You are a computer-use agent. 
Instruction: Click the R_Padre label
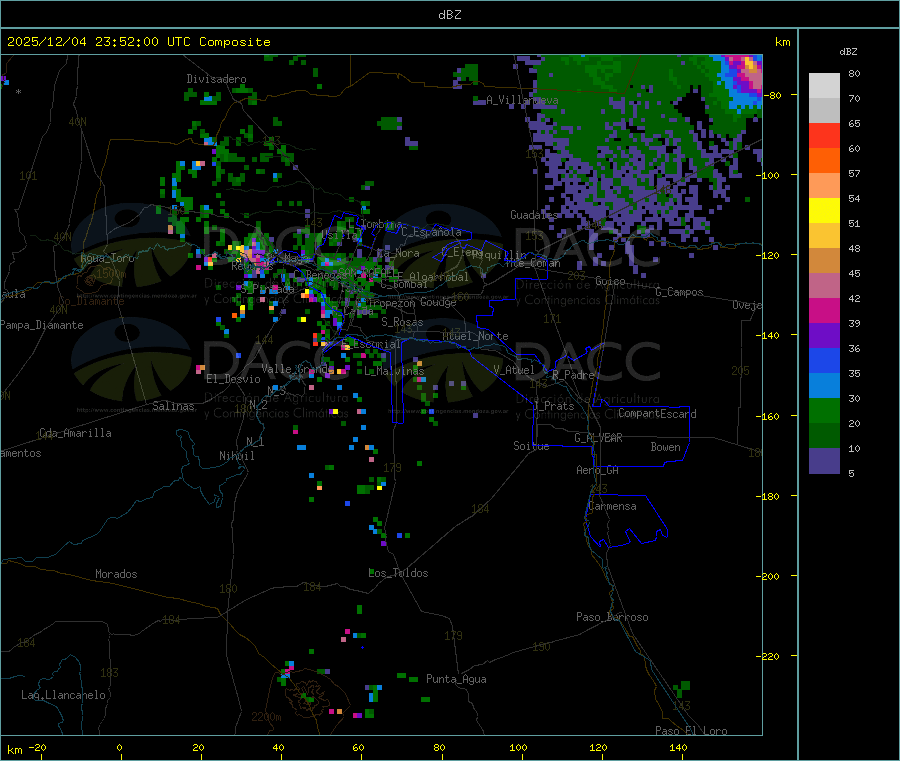tap(573, 375)
